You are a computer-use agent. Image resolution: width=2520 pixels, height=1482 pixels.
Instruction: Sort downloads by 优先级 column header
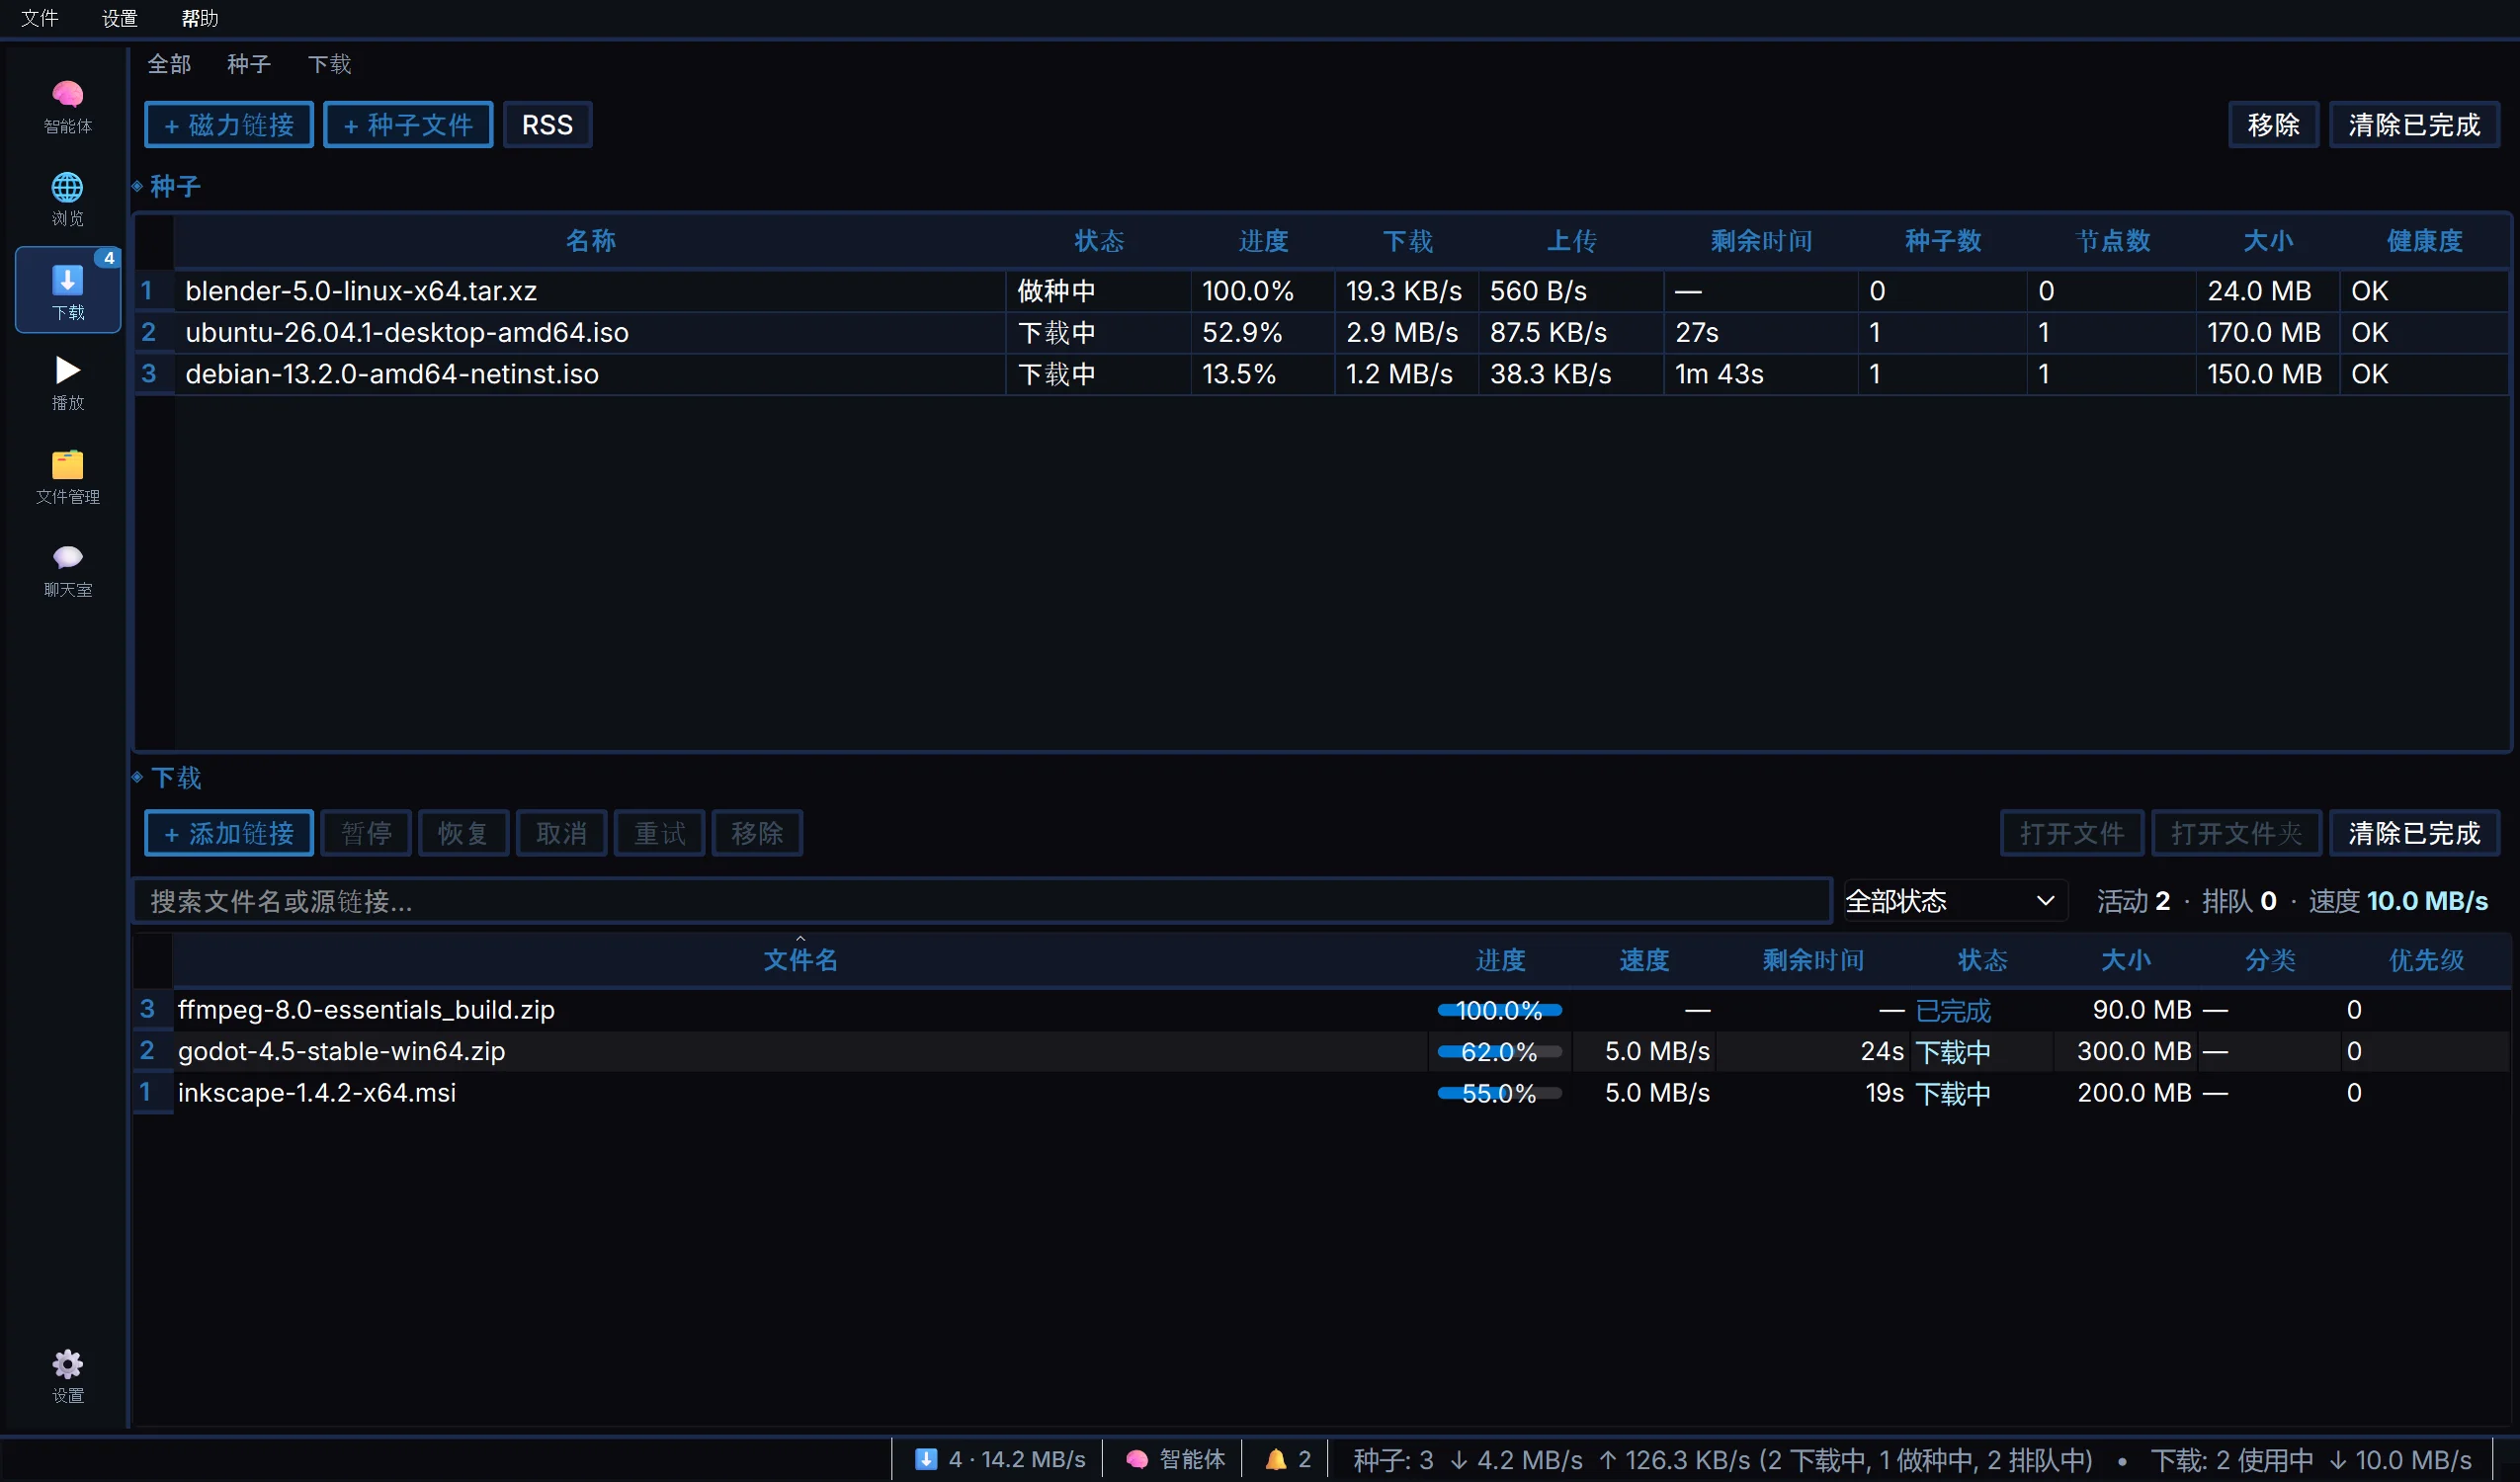[x=2426, y=960]
